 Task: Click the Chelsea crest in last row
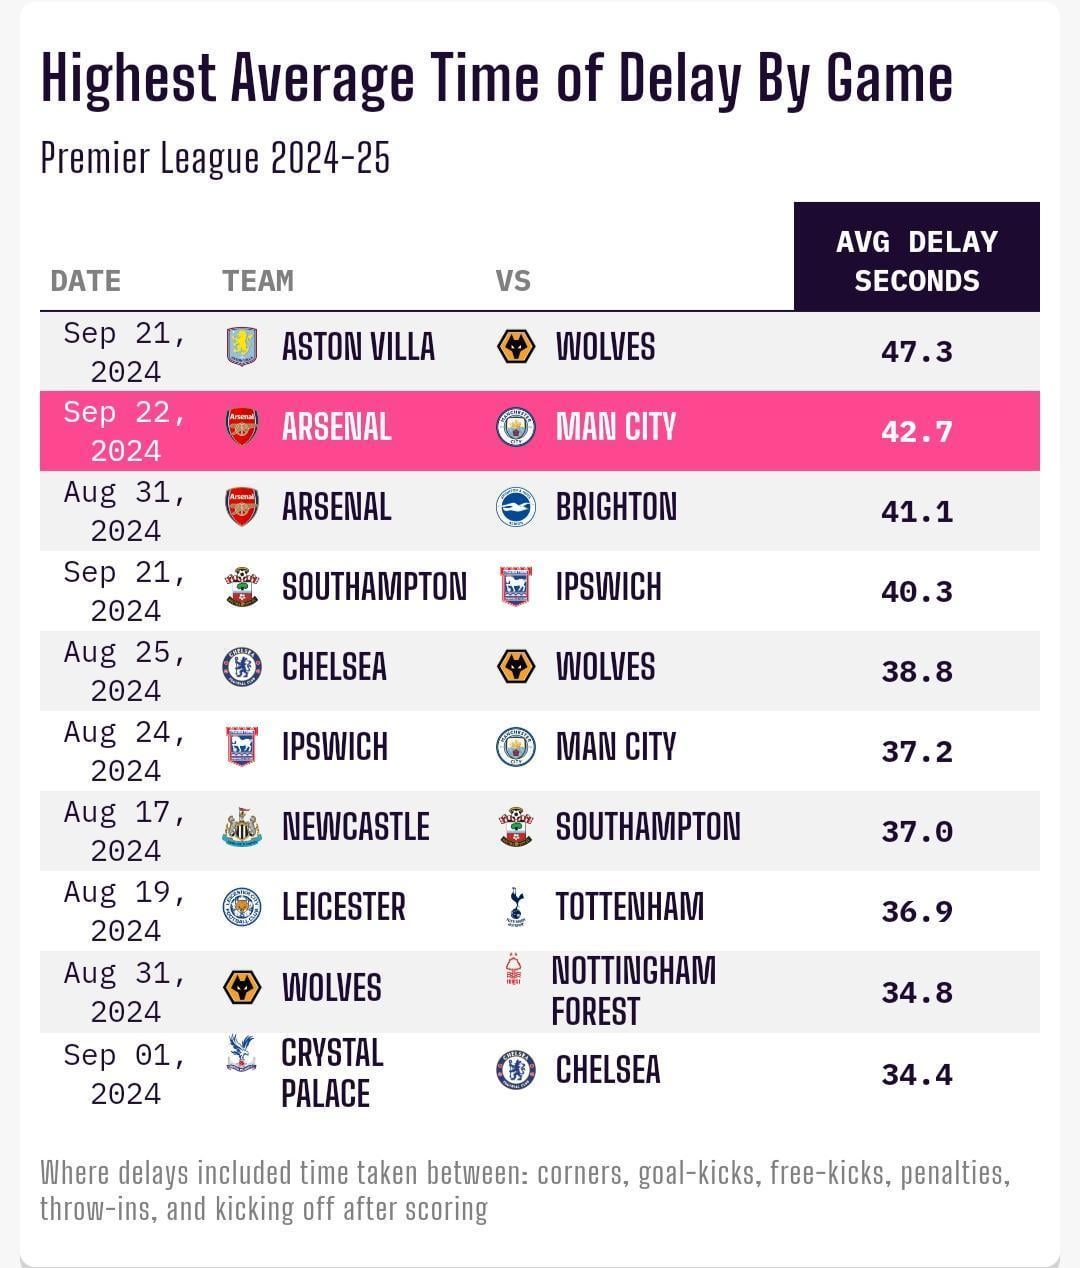coord(516,1070)
